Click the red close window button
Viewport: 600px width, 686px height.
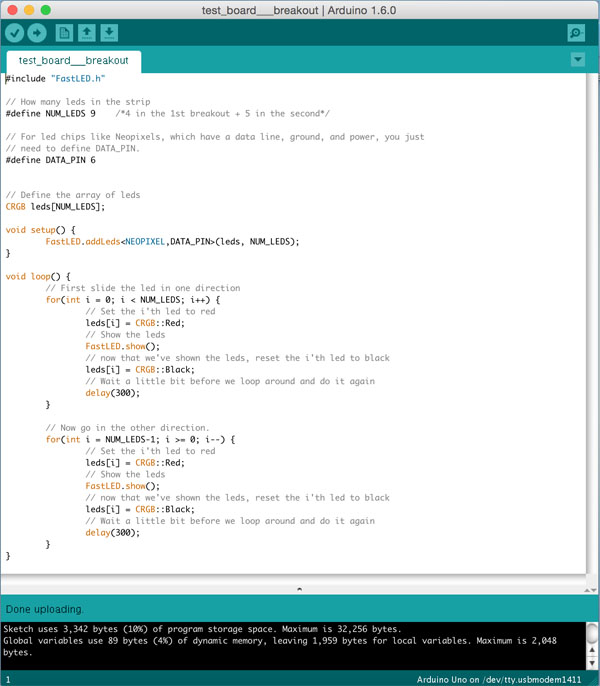pos(12,10)
